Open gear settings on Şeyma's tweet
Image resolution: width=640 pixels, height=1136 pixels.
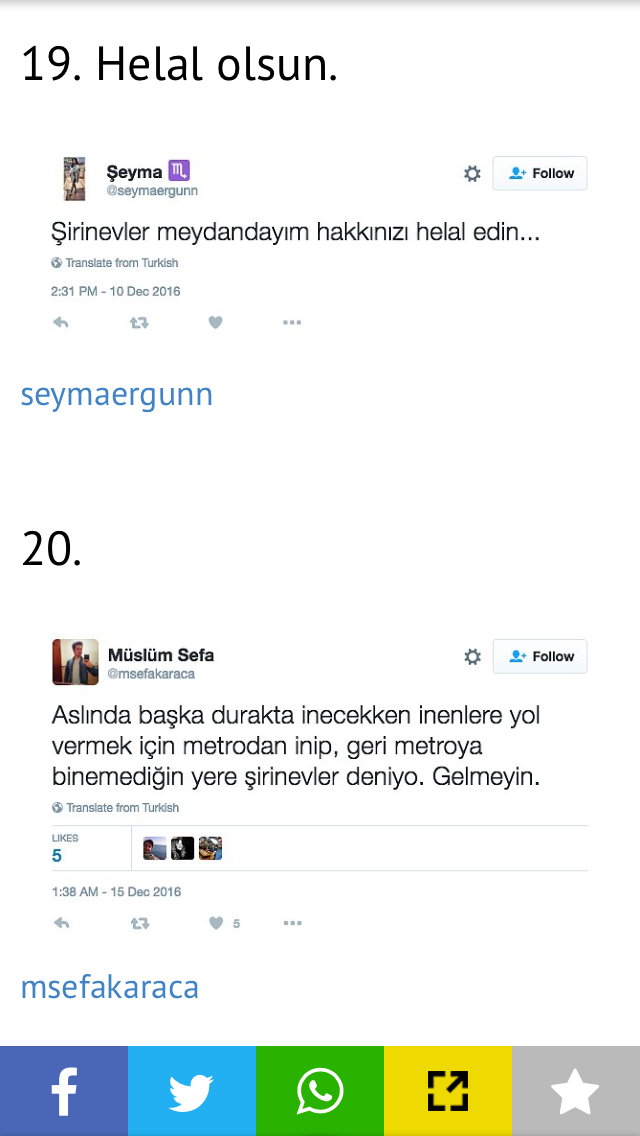[x=473, y=174]
